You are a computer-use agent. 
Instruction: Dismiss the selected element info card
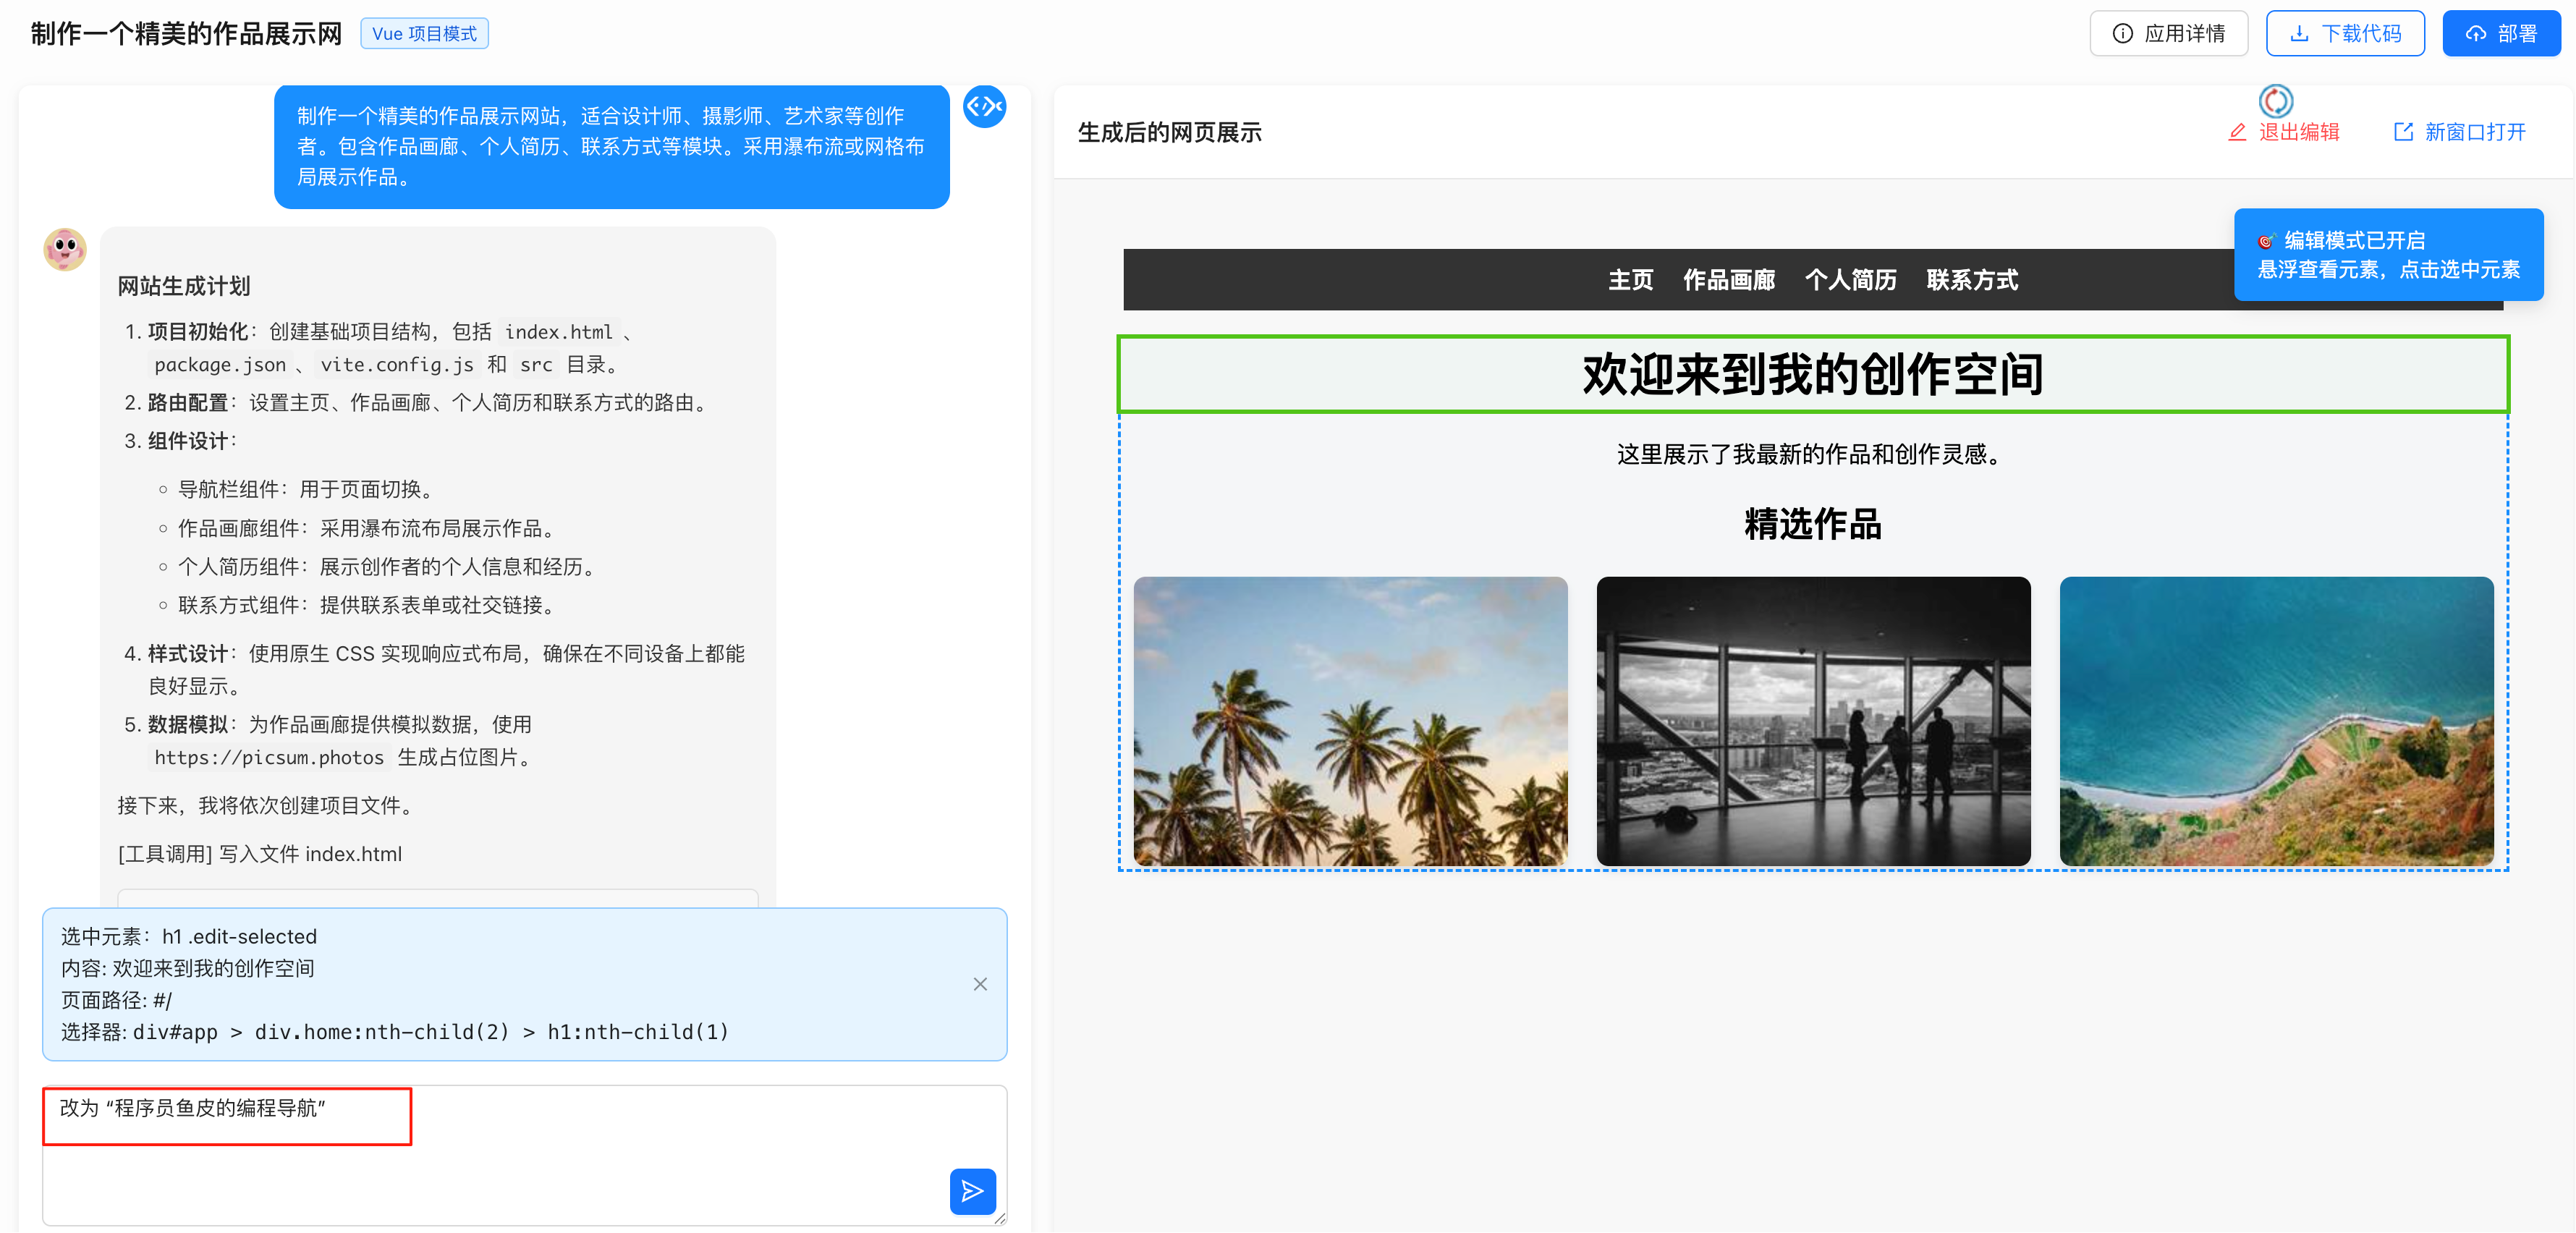click(979, 984)
